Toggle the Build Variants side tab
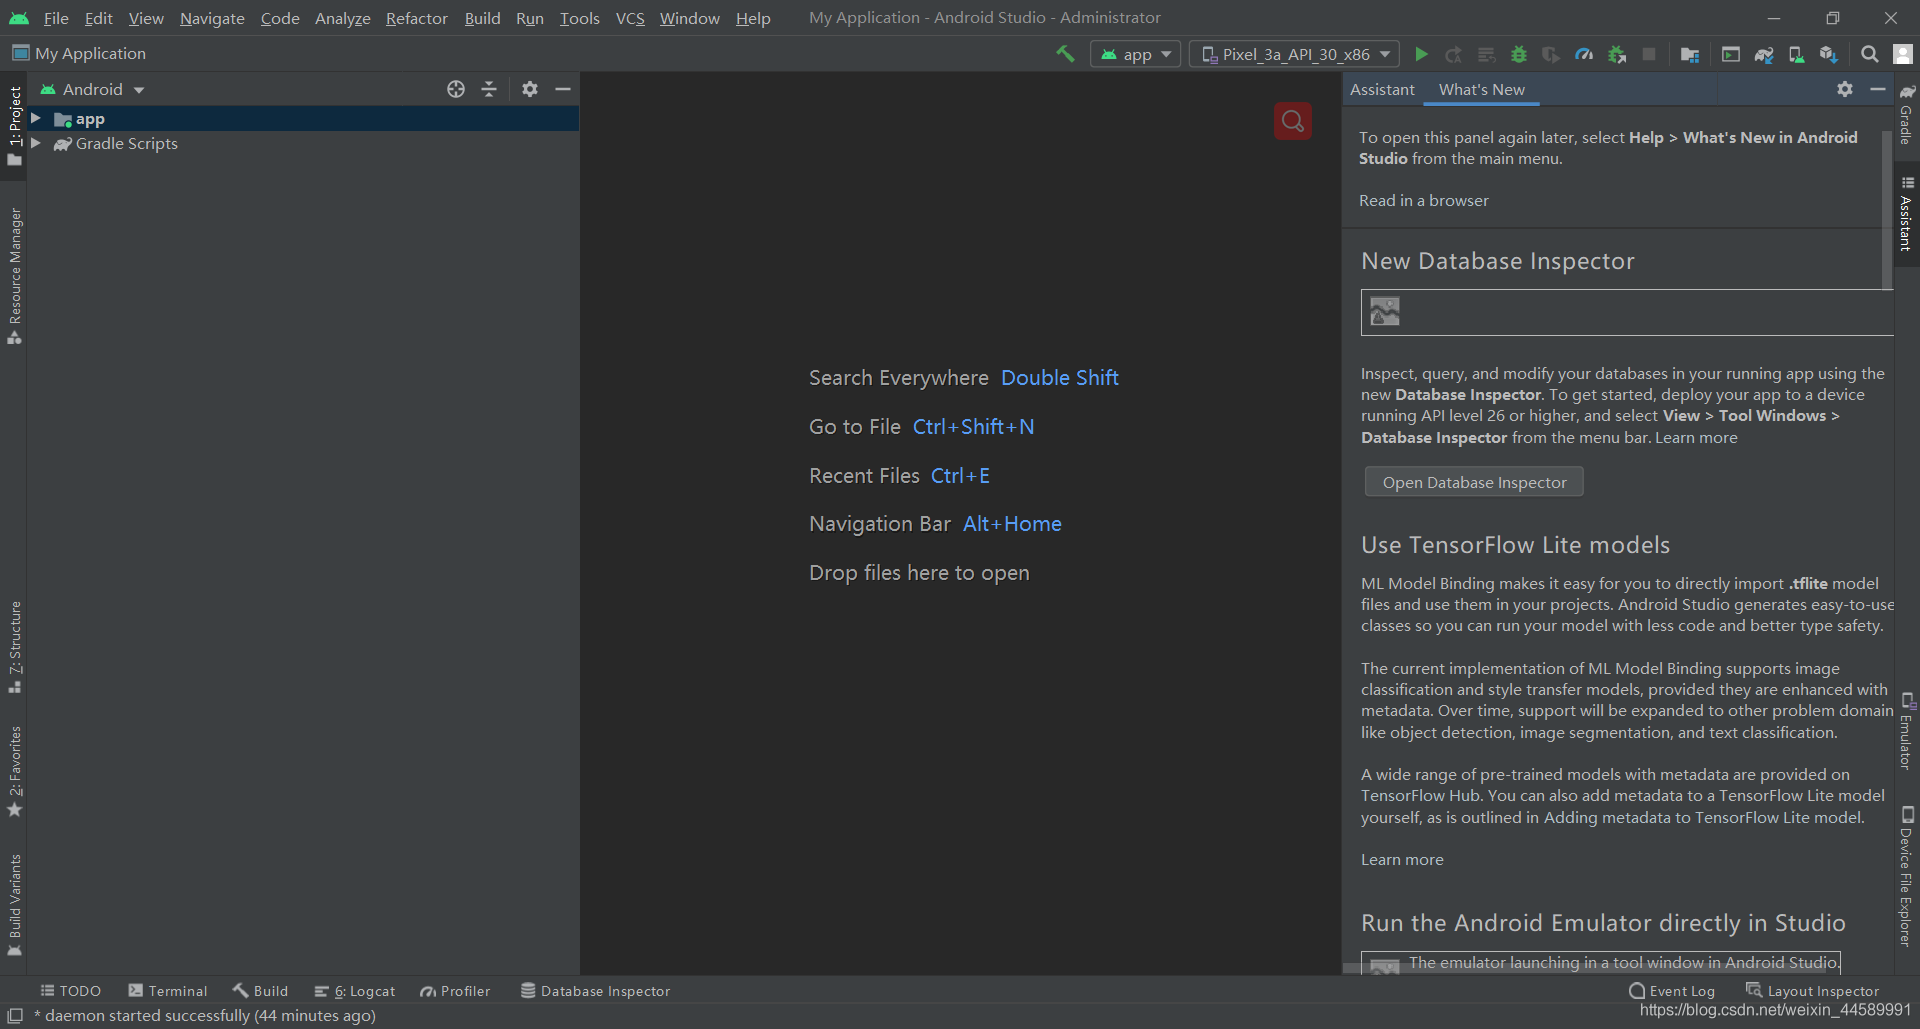The image size is (1920, 1029). (x=14, y=905)
